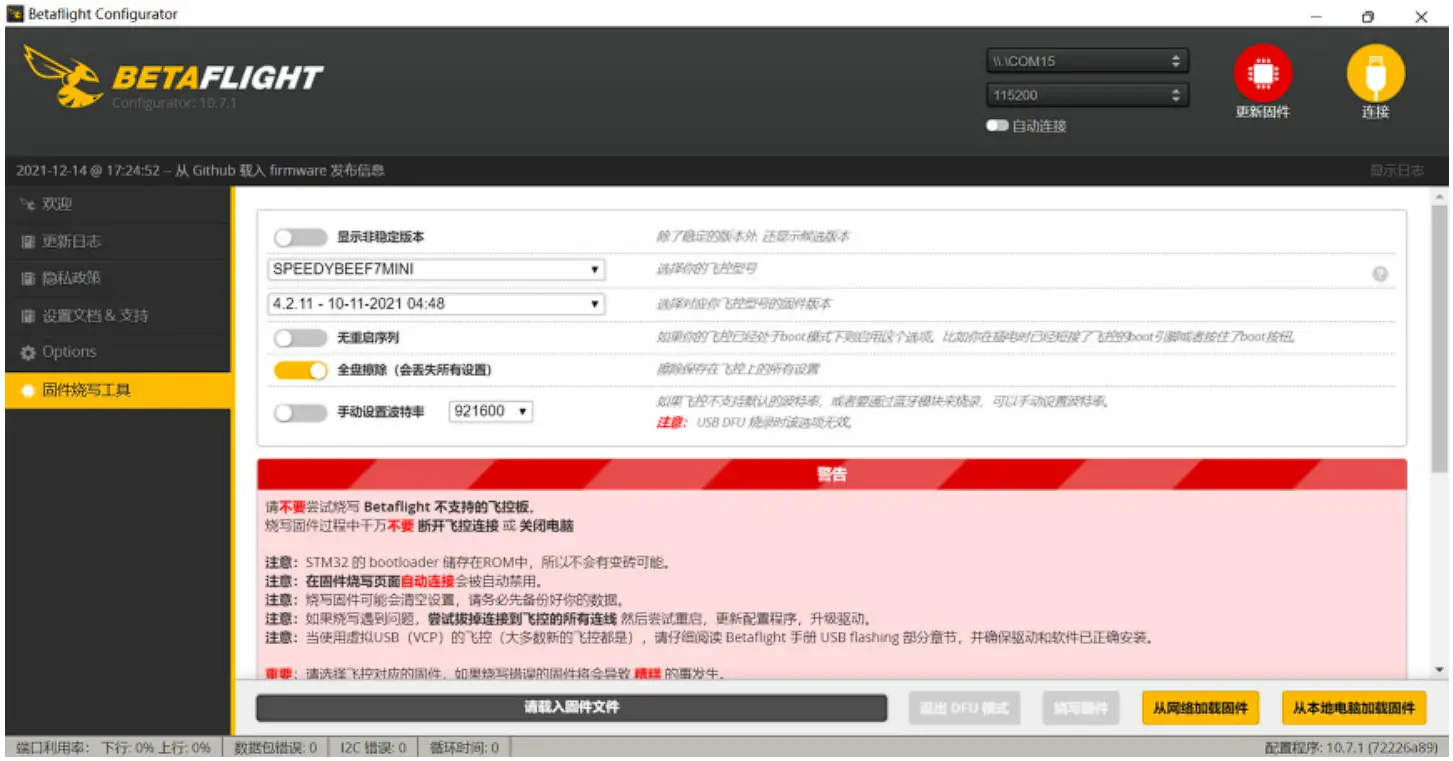
Task: Click the 警告 warning header
Action: tap(832, 474)
